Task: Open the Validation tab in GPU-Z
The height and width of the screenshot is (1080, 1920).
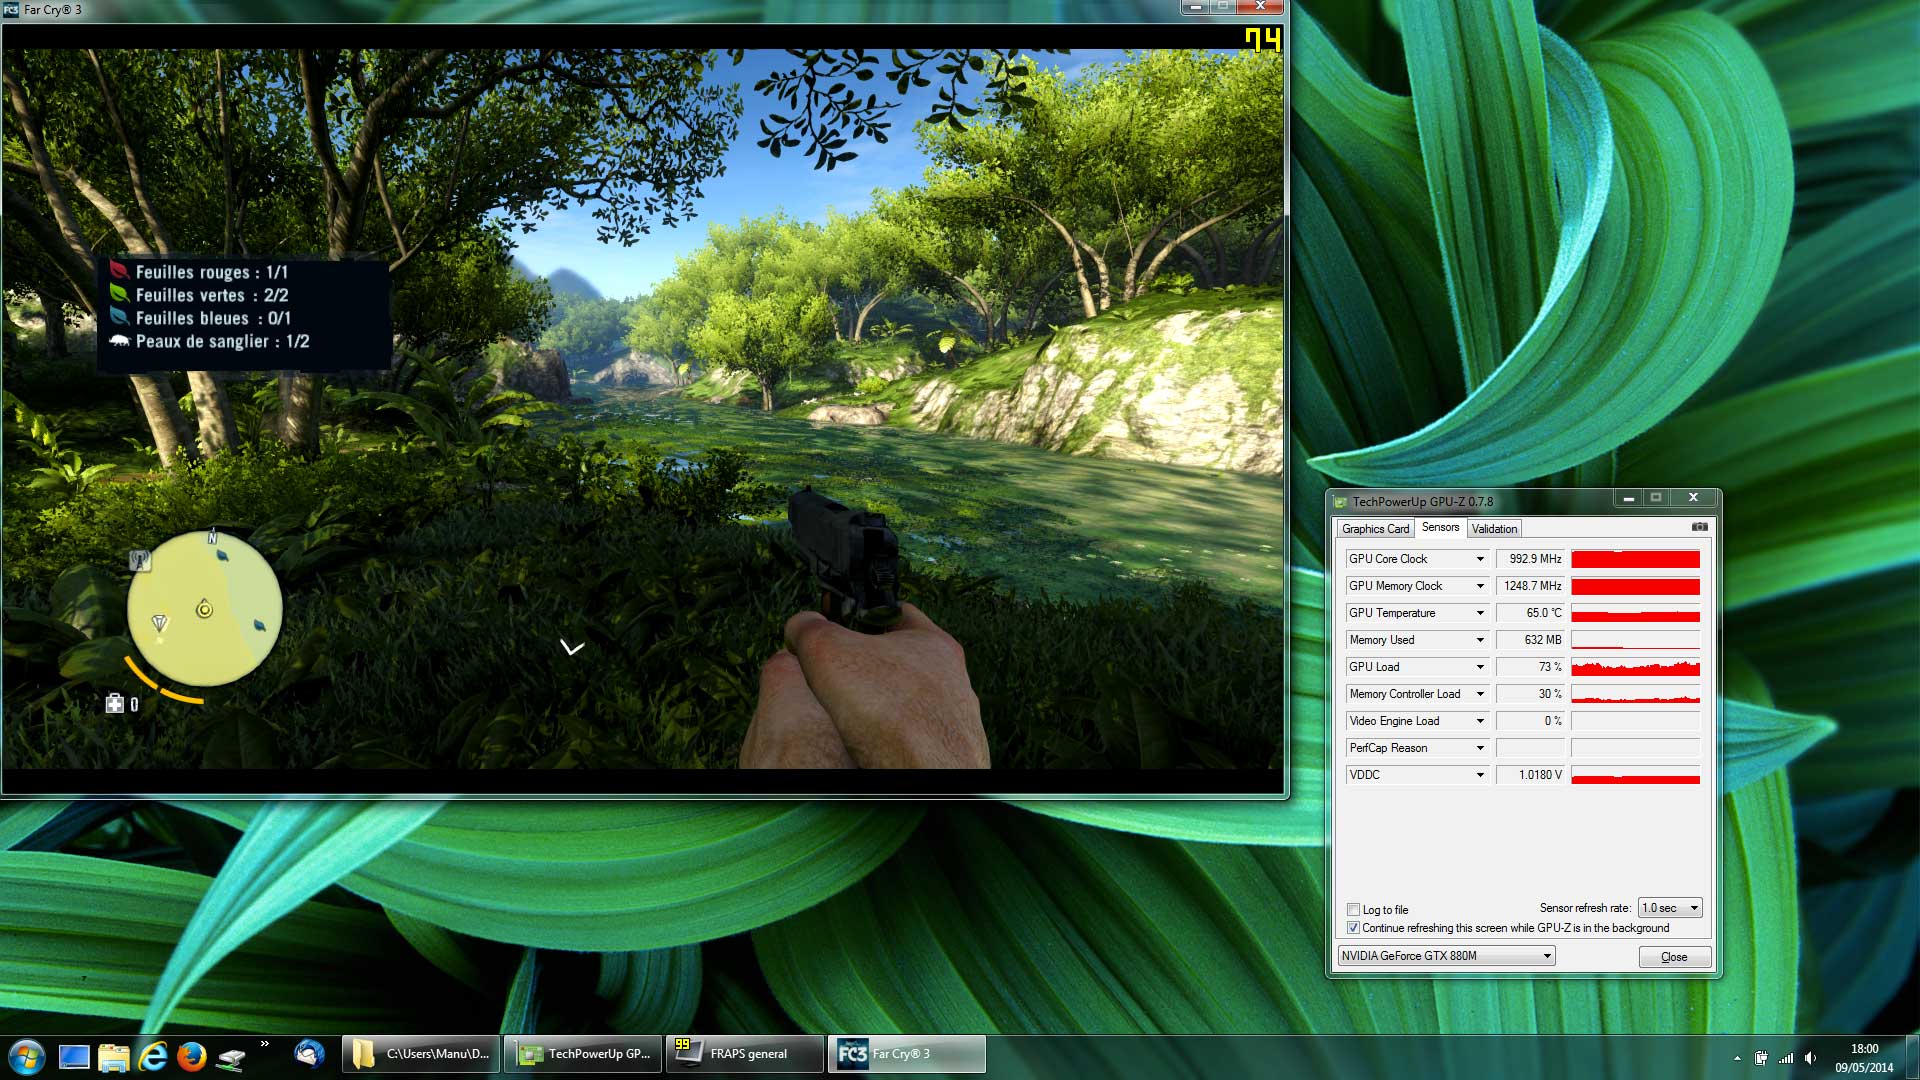Action: pyautogui.click(x=1494, y=529)
